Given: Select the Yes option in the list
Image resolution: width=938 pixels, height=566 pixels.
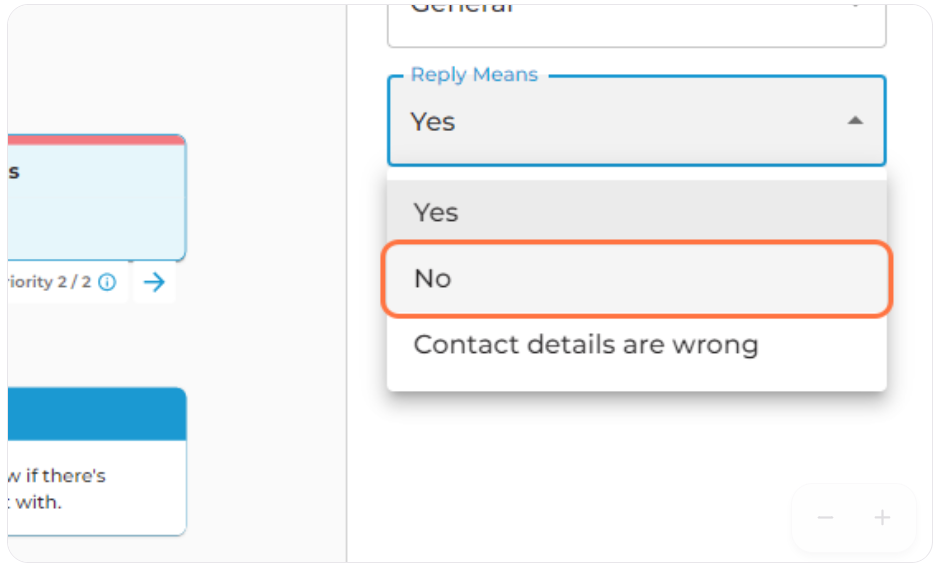Looking at the screenshot, I should pos(636,212).
